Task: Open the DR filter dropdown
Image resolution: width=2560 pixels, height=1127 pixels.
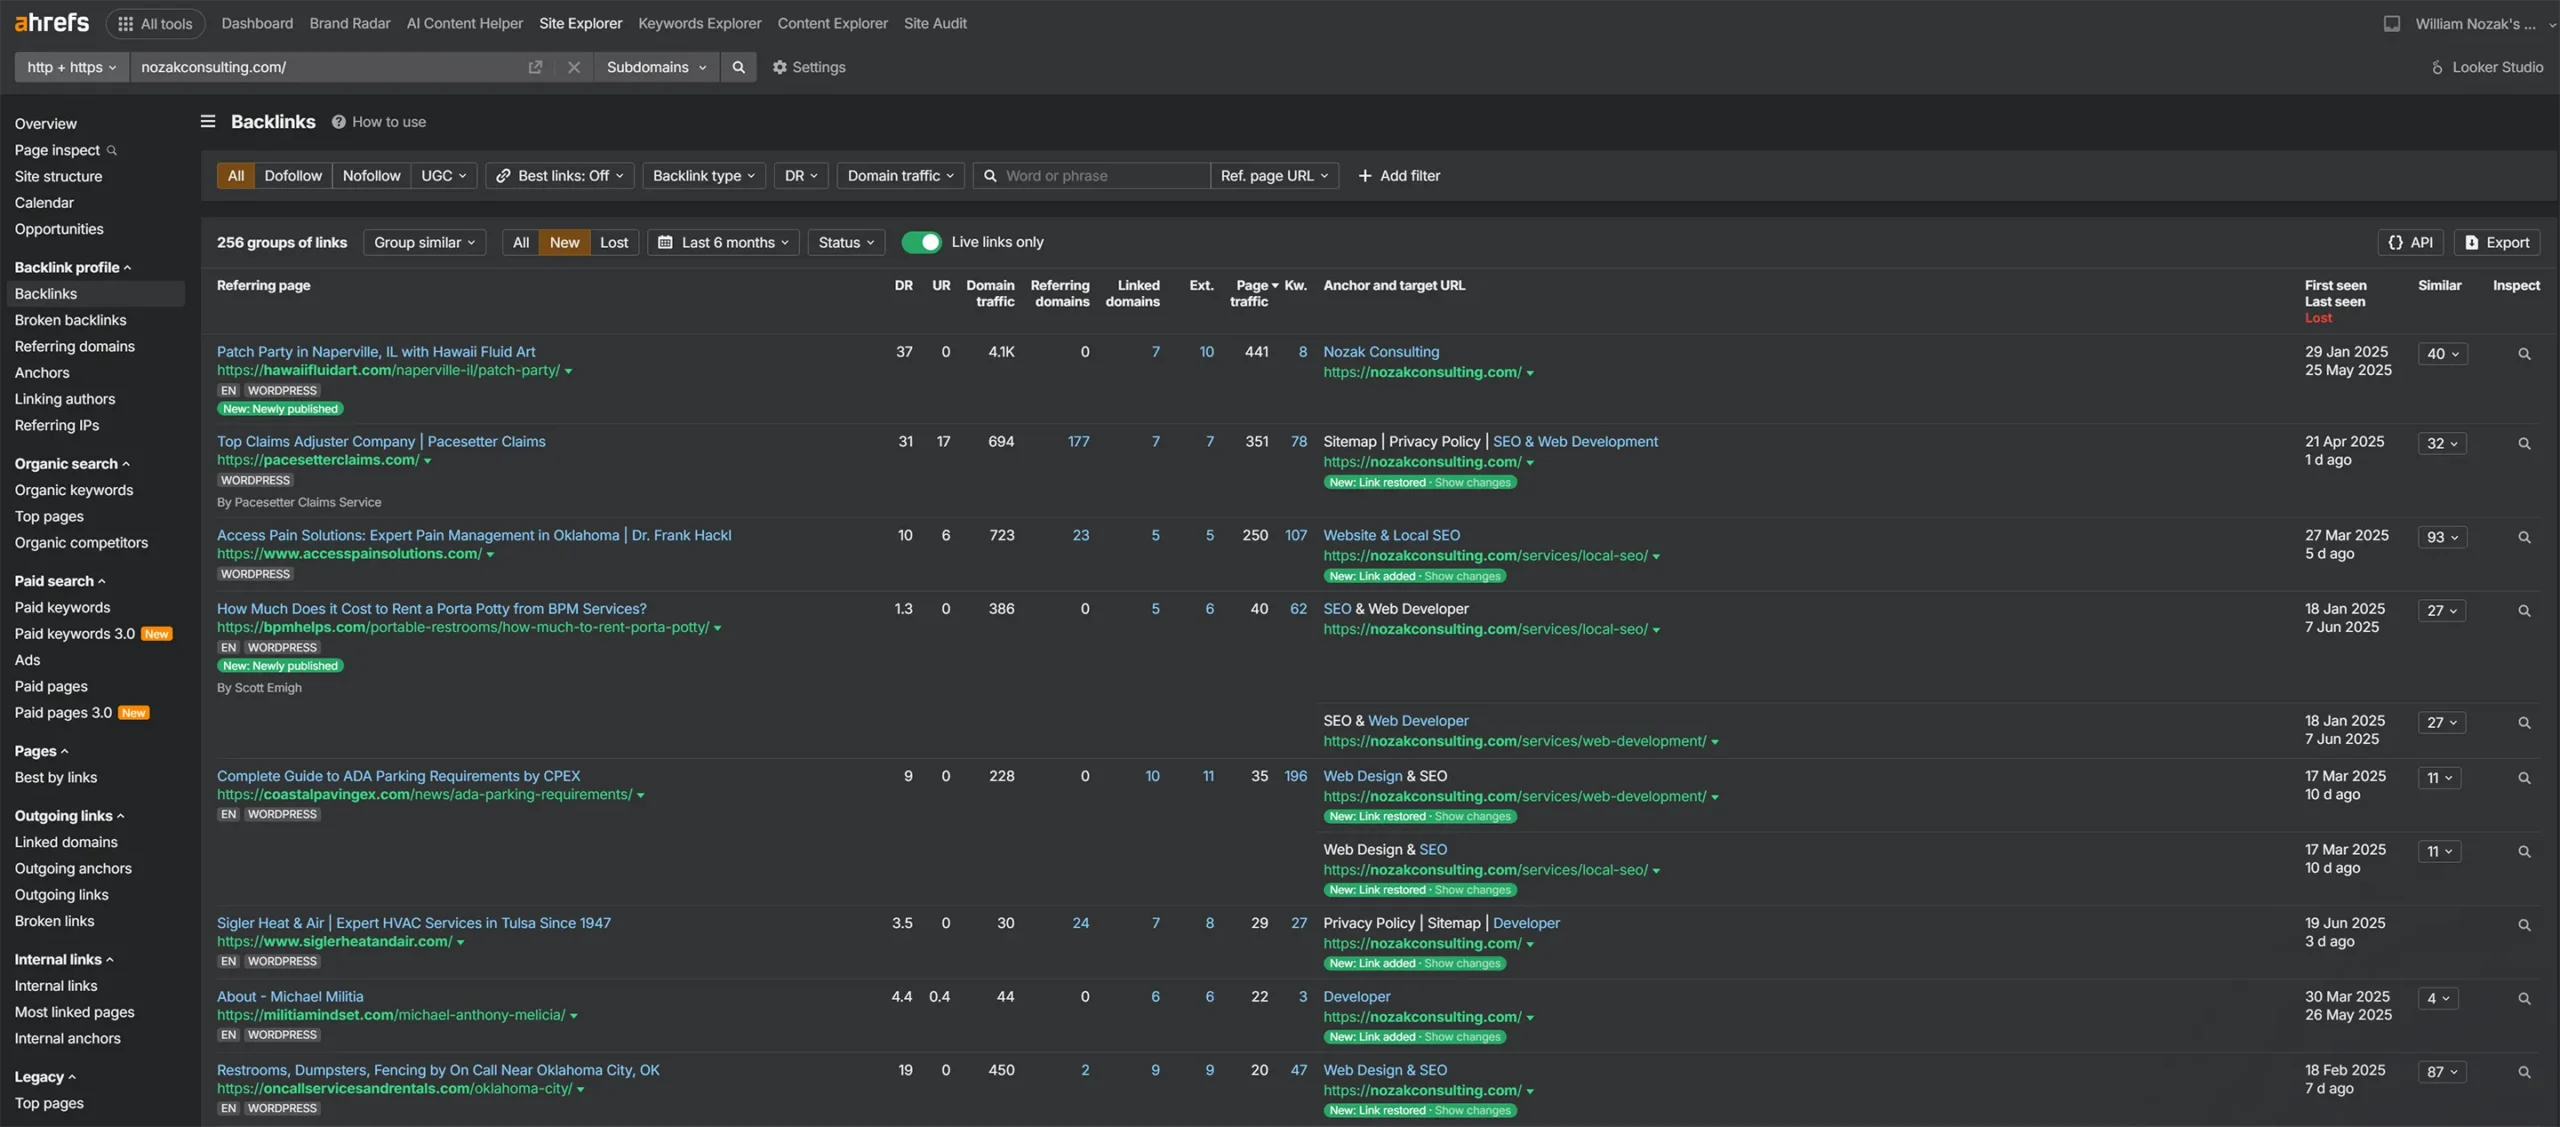Action: coord(801,176)
